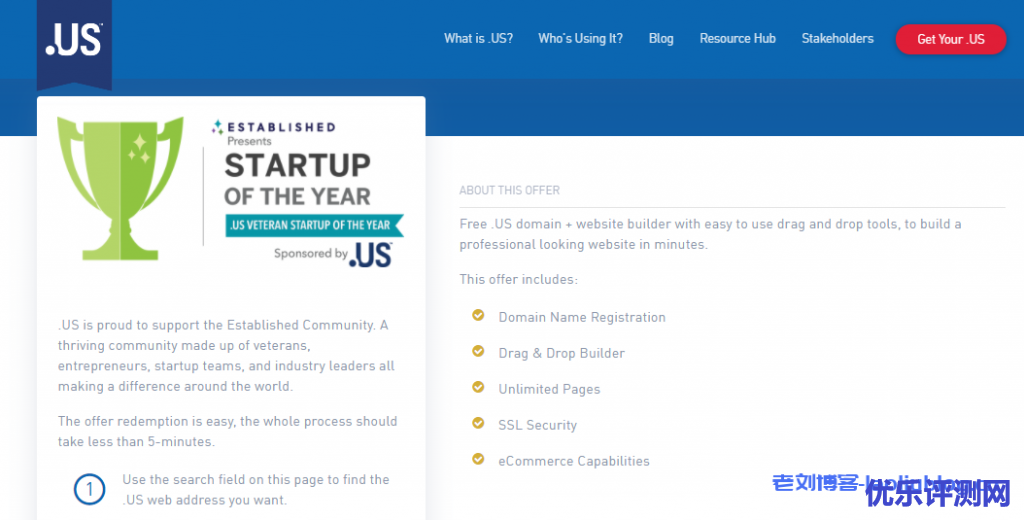The image size is (1024, 520).
Task: Click the About This Offer heading
Action: [x=509, y=190]
